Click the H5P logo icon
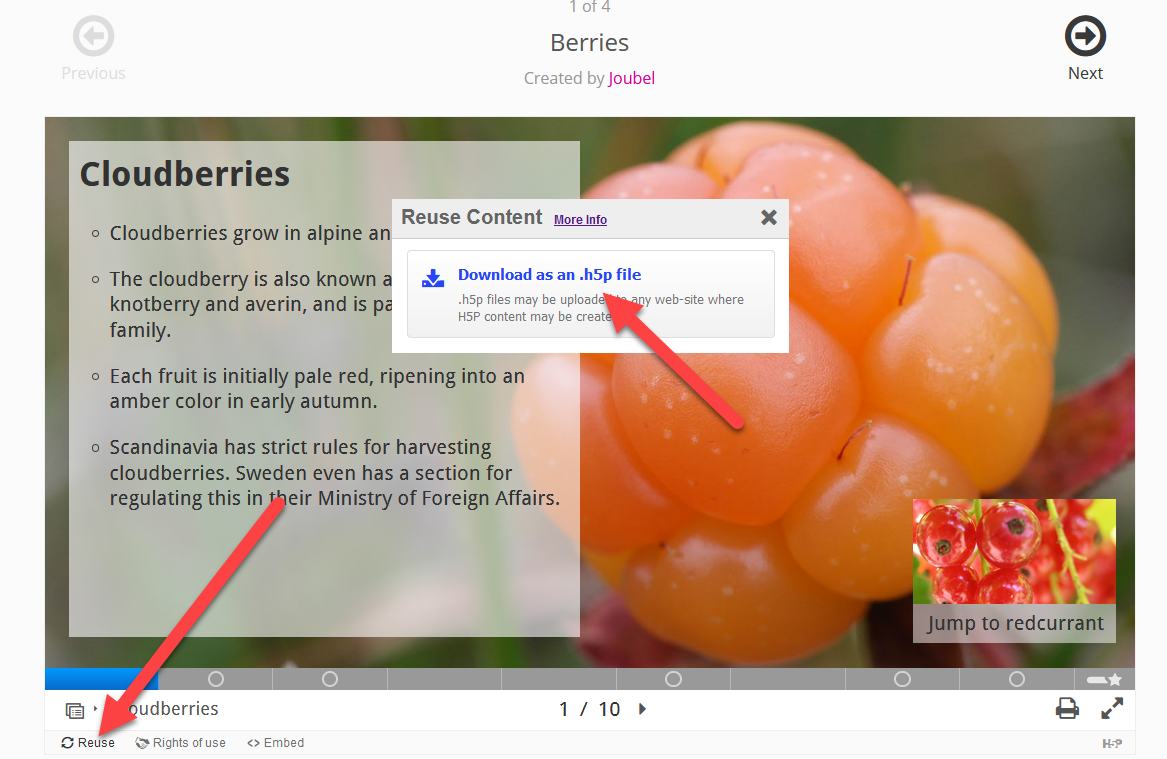The height and width of the screenshot is (759, 1167). coord(1112,743)
